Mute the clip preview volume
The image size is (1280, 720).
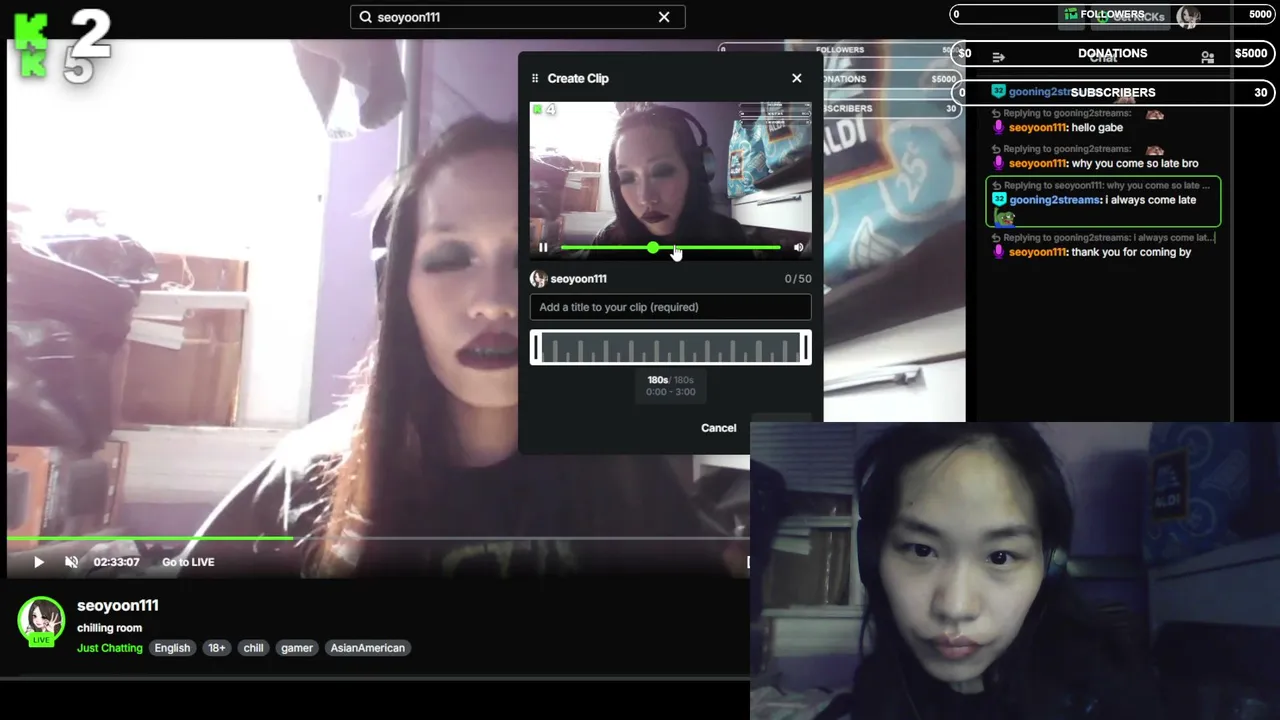click(x=798, y=247)
